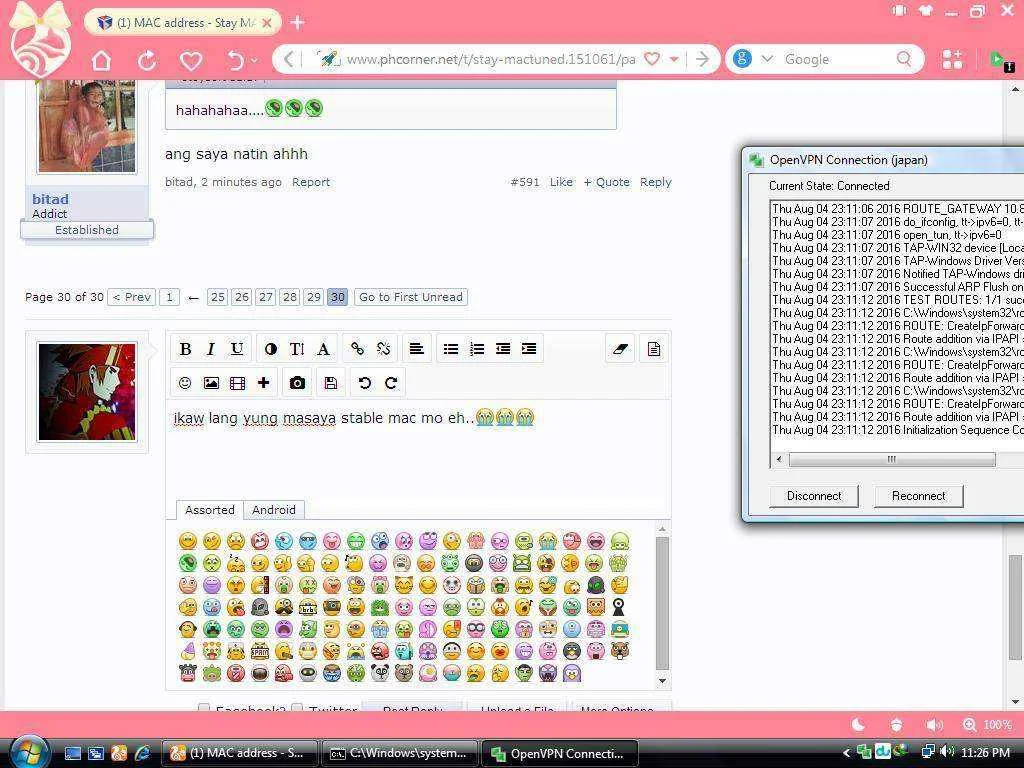Click the OpenVPN log horizontal scrollbar
The height and width of the screenshot is (768, 1024).
(x=892, y=460)
